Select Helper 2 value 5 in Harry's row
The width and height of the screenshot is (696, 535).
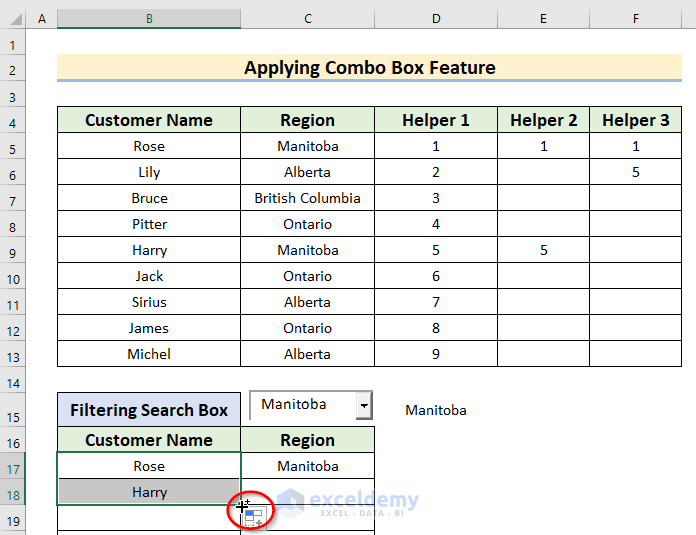coord(543,250)
